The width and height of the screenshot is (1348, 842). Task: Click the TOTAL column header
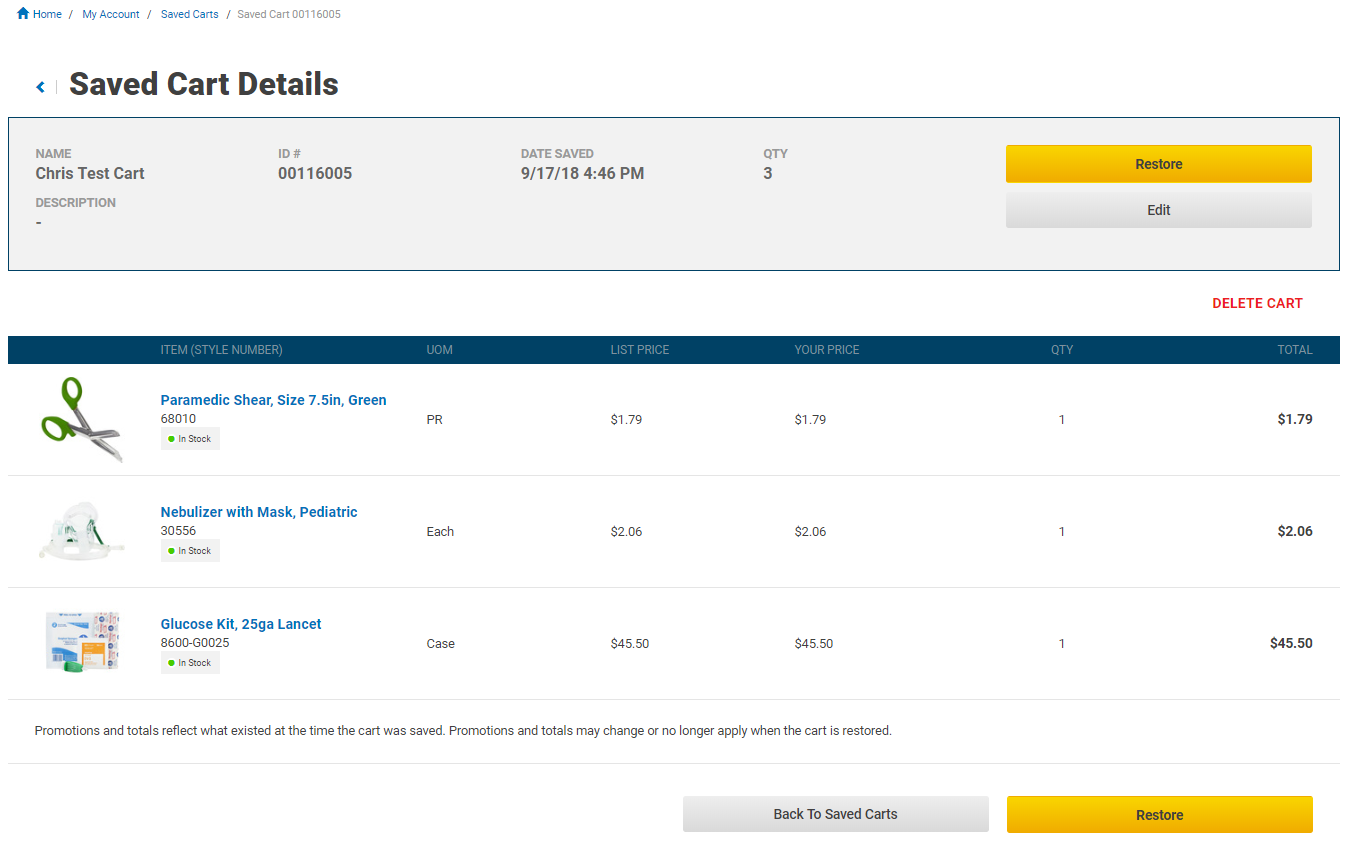[x=1295, y=350]
